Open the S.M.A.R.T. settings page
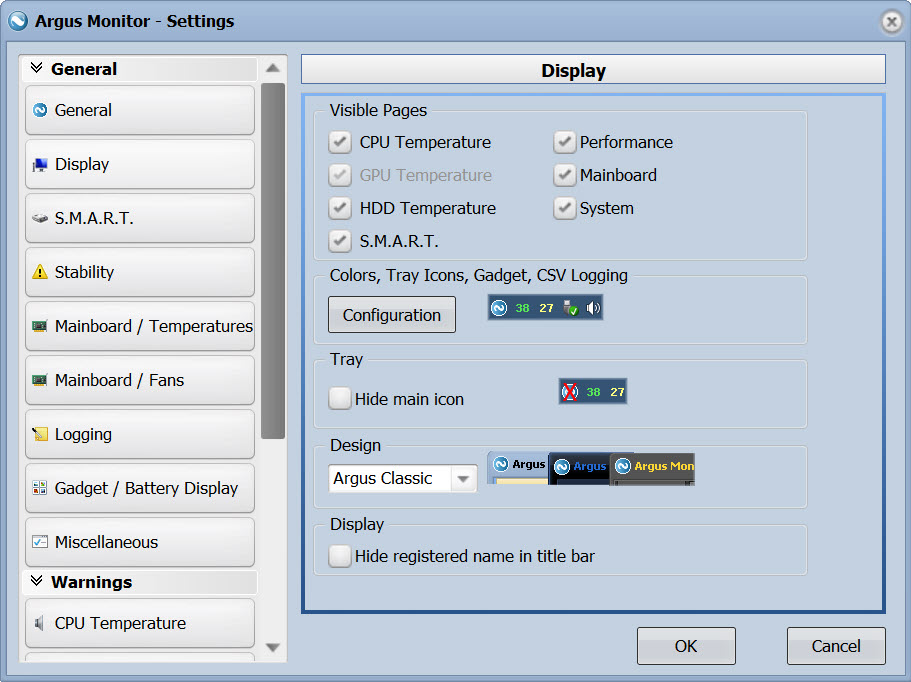 click(140, 218)
